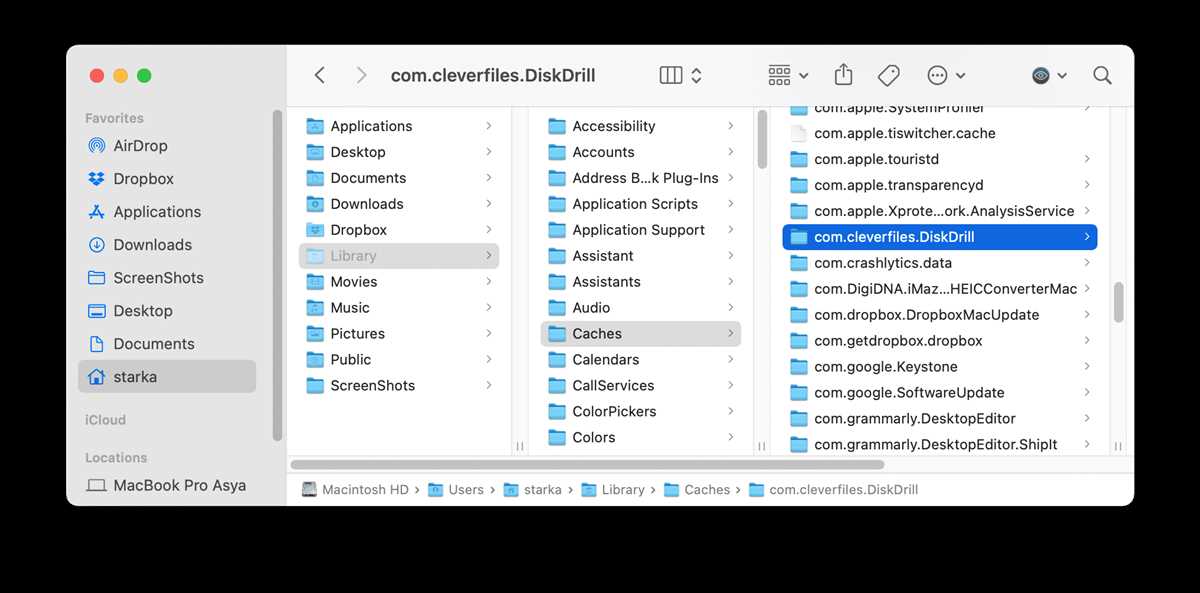Expand the Application Support folder chevron

[x=731, y=230]
